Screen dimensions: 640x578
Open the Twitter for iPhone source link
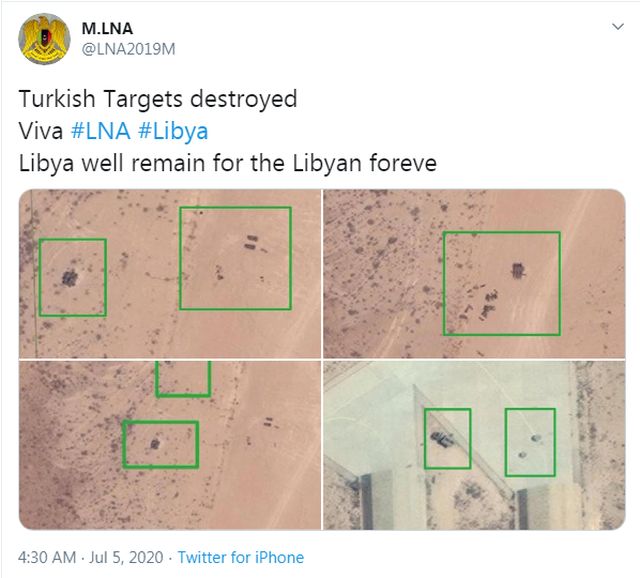[241, 557]
